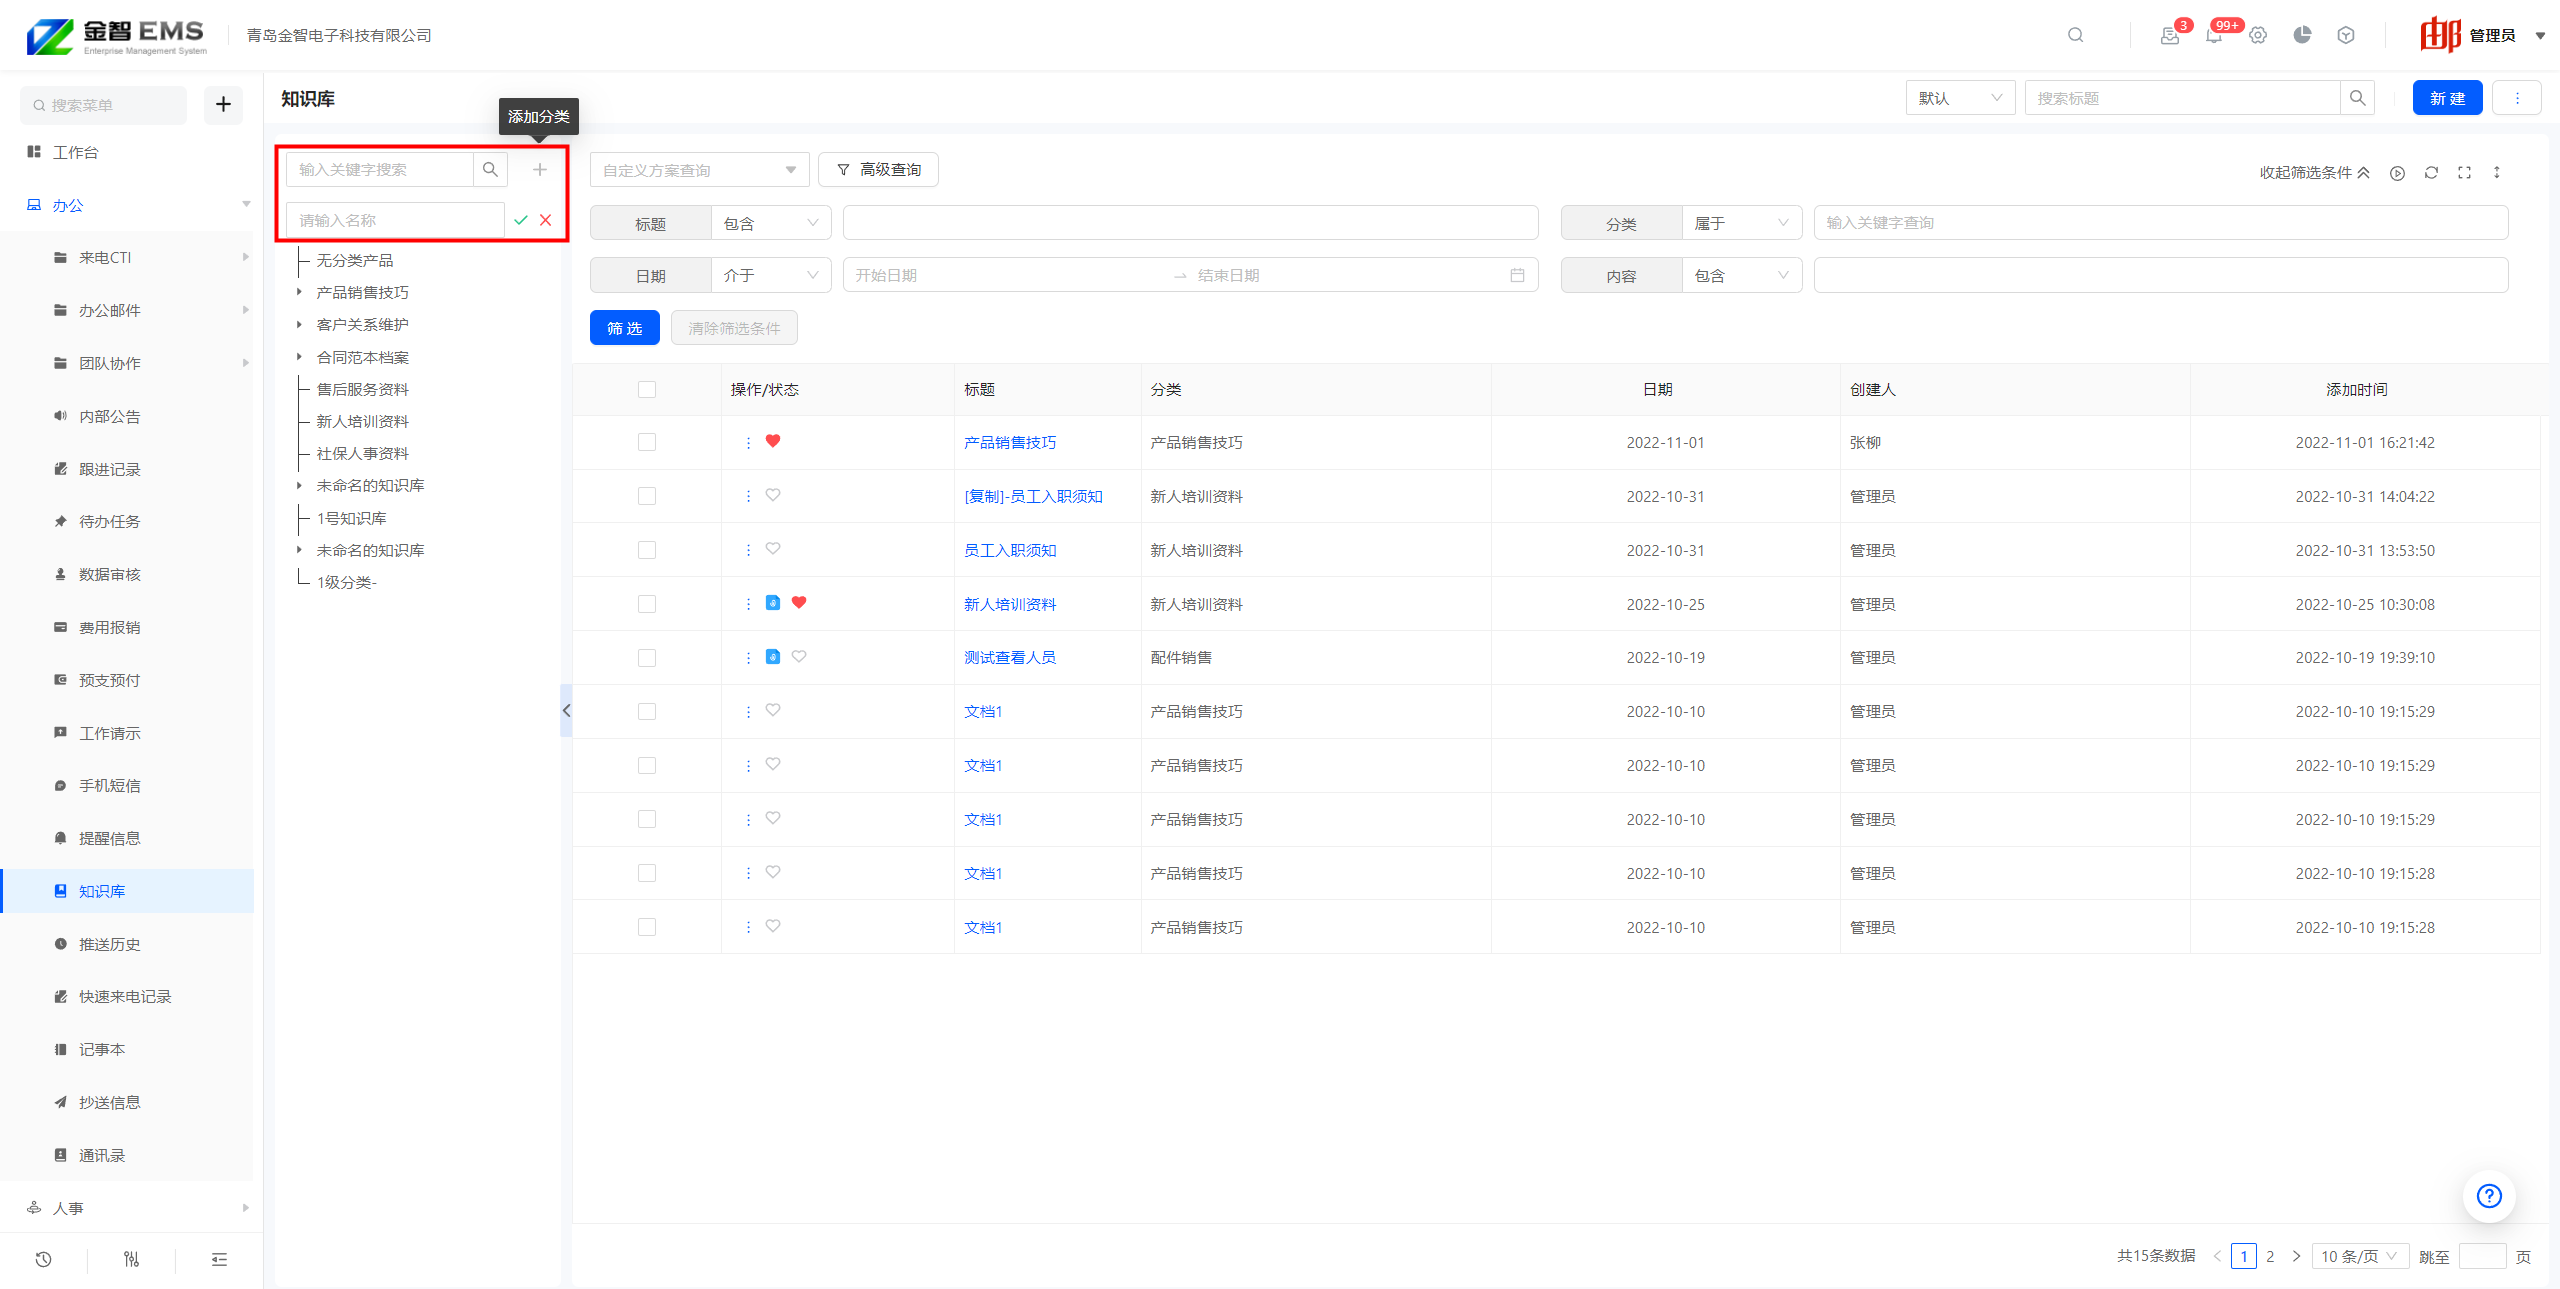Viewport: 2560px width, 1289px height.
Task: Click the global search magnifier icon in header
Action: pyautogui.click(x=2076, y=35)
